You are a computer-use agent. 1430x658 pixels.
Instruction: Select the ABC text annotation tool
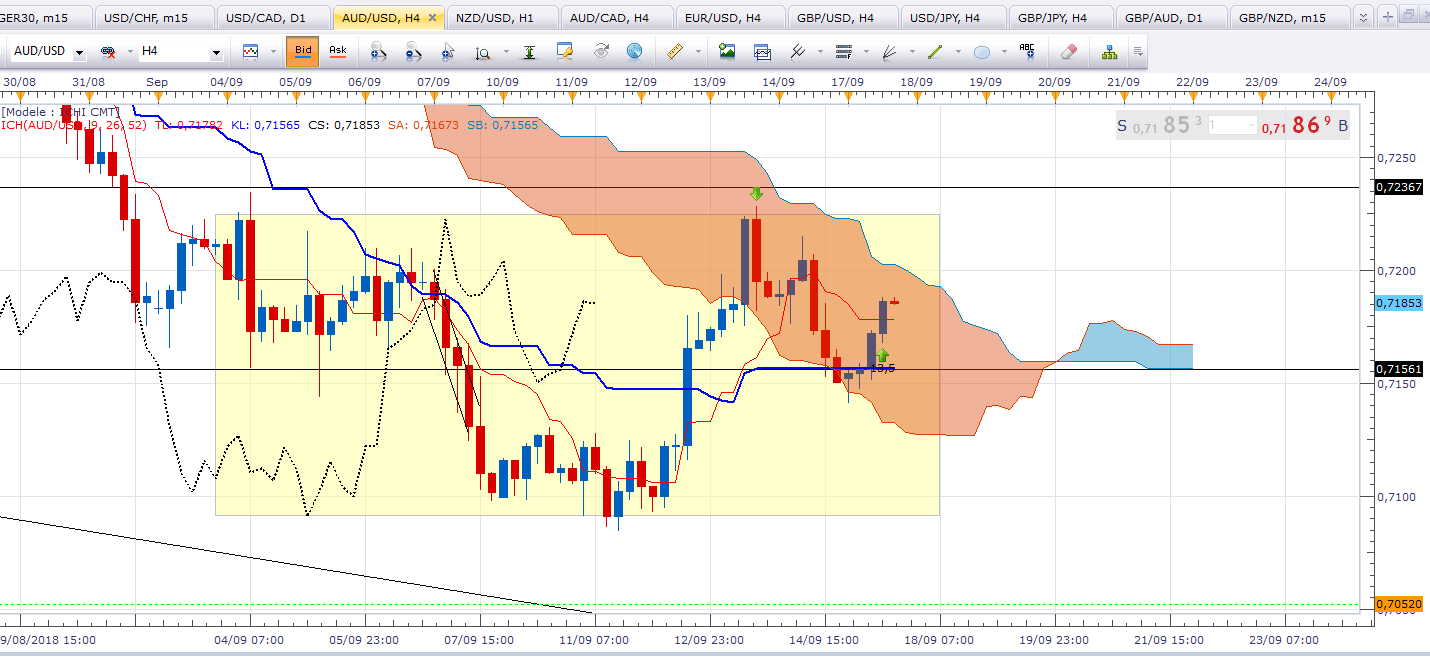tap(1027, 51)
